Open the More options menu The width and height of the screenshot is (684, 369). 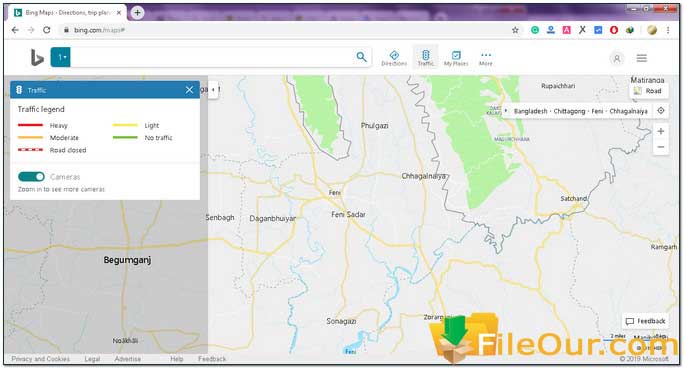click(x=486, y=58)
